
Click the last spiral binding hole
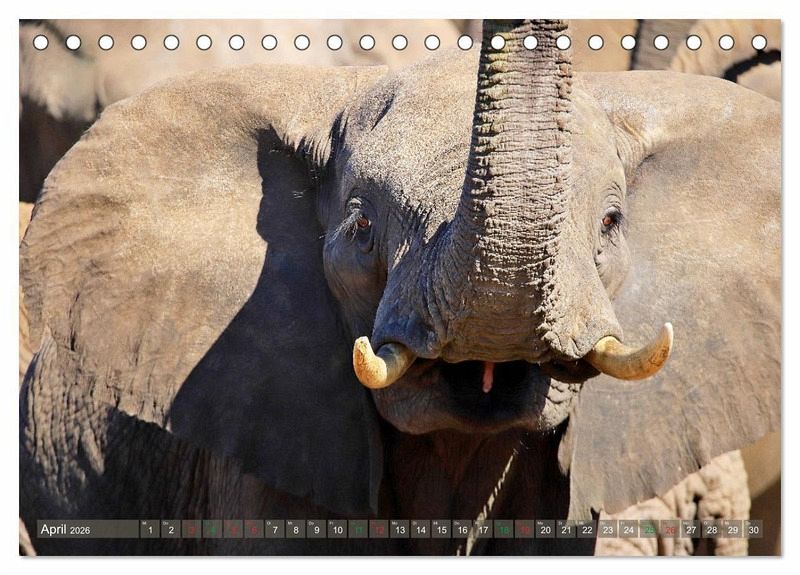(x=759, y=42)
